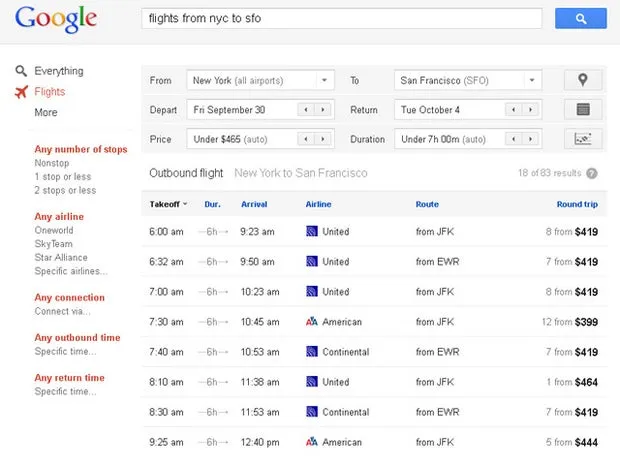Open Specific airlines... filter
The width and height of the screenshot is (620, 465).
[x=71, y=271]
